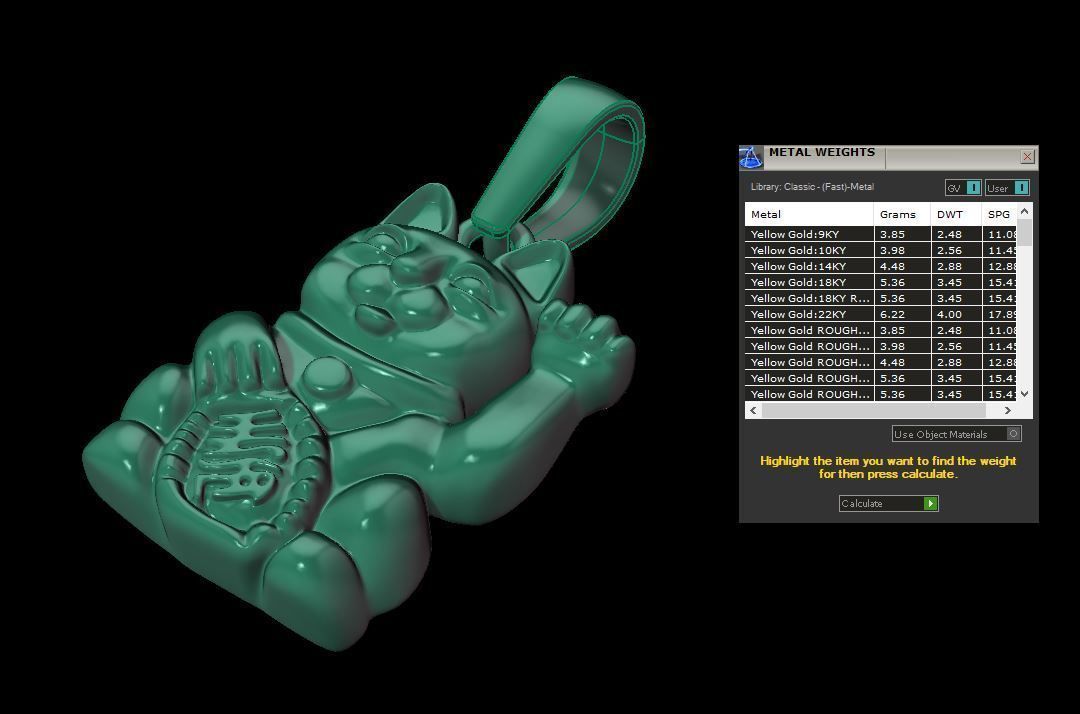
Task: Click the DWT column header
Action: coord(955,214)
